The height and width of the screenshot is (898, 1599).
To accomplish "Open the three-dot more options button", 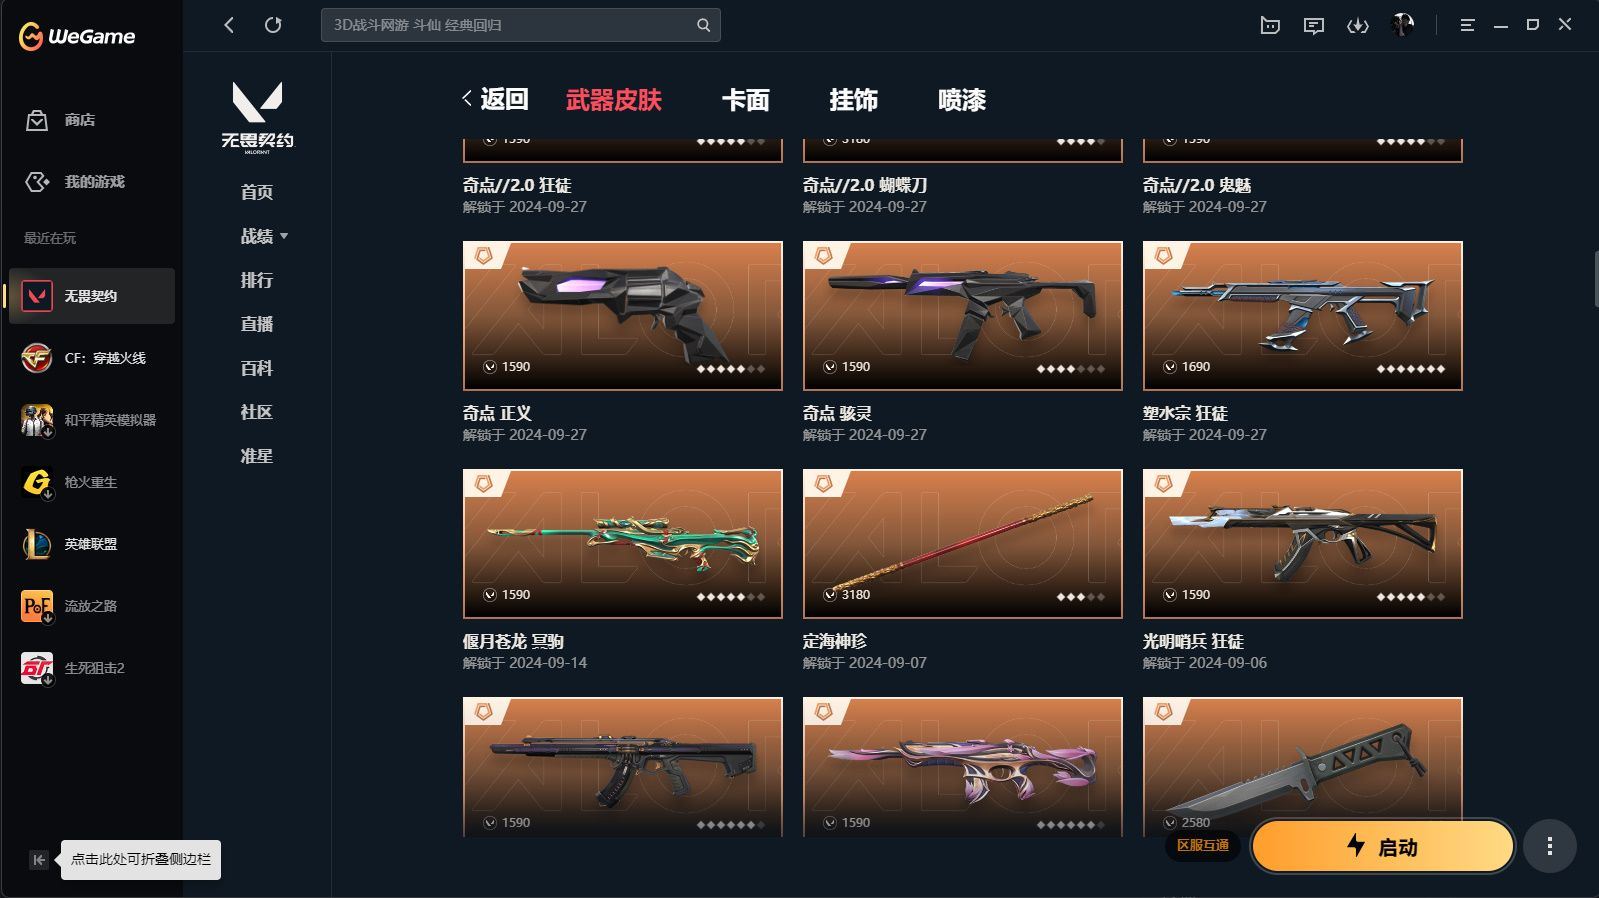I will (x=1550, y=847).
